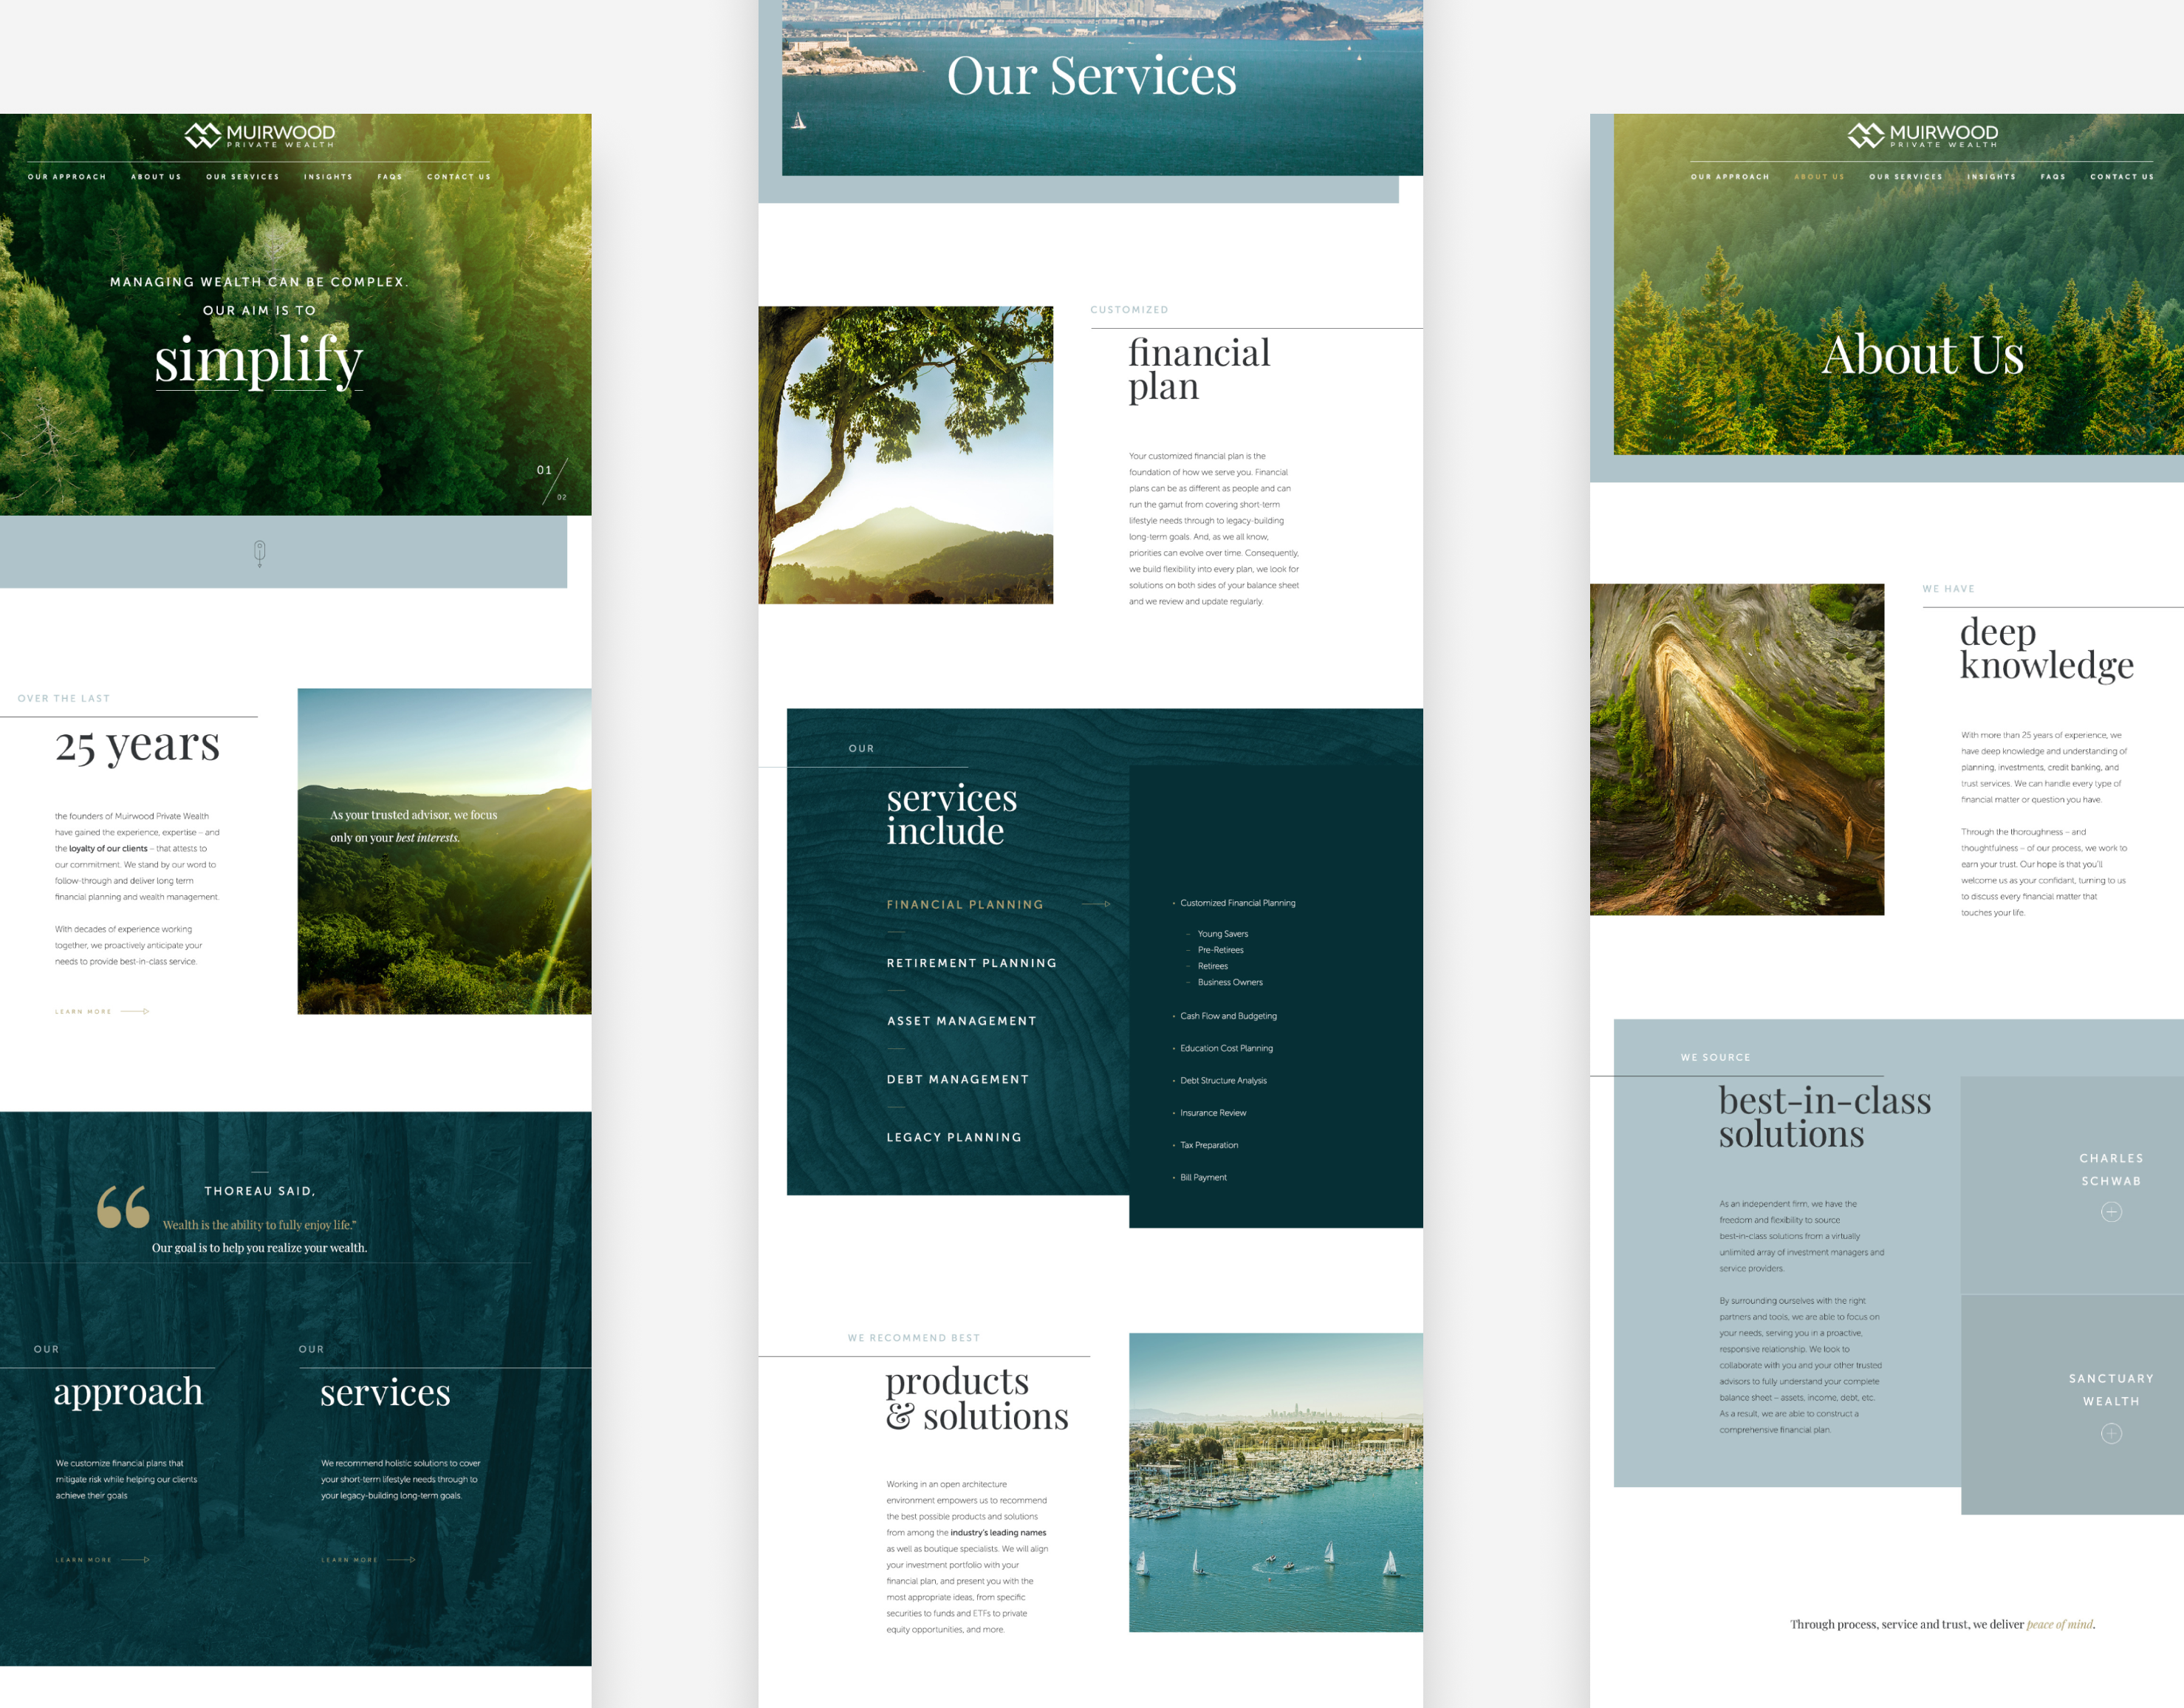Choose Asset Management service tab

[961, 1021]
